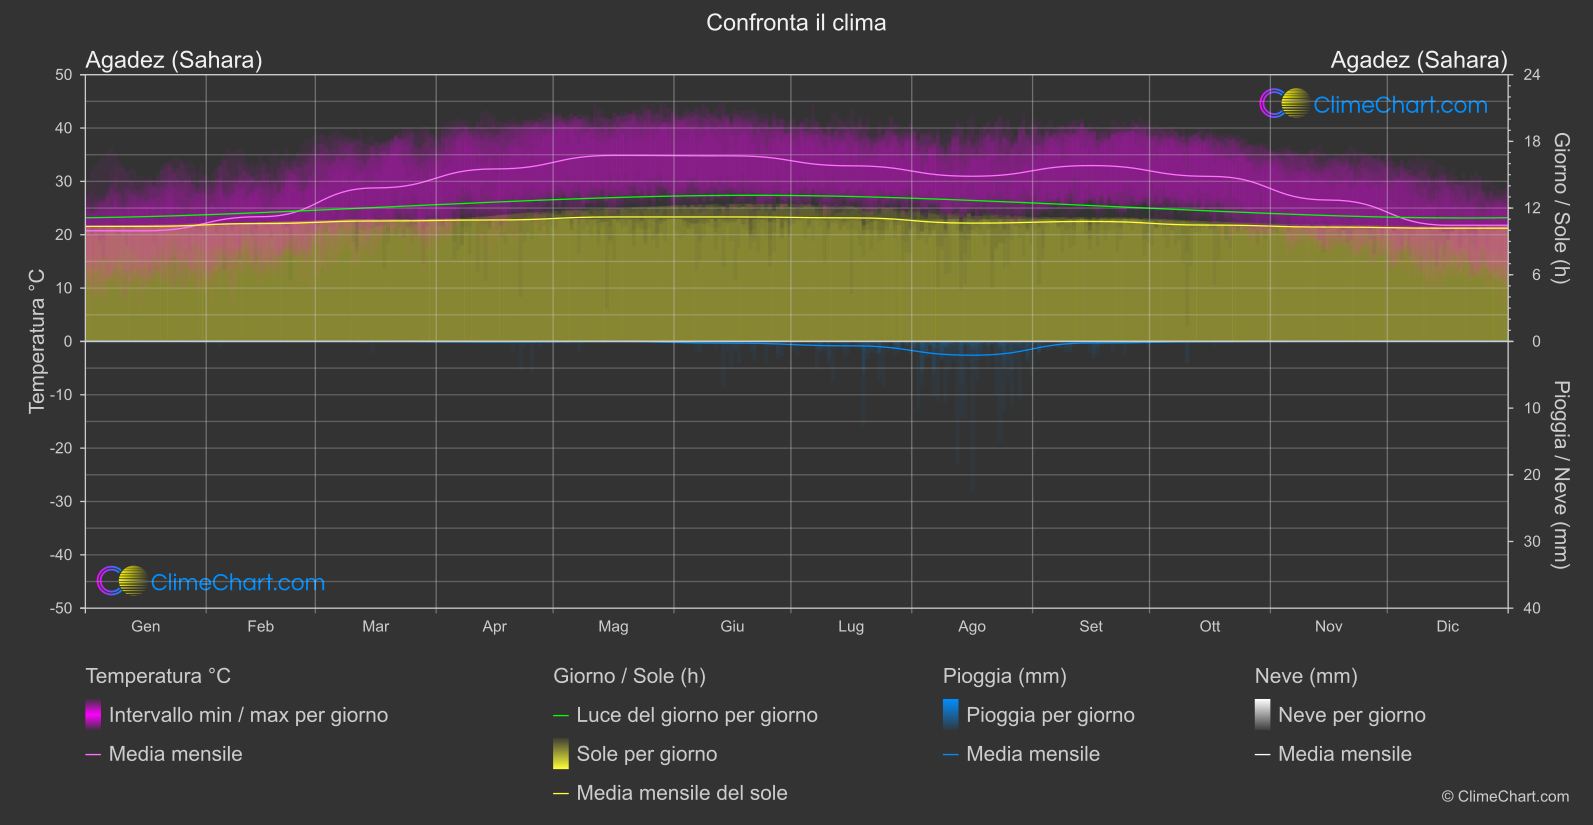The image size is (1593, 825).
Task: Click the magenta min/max temperature swatch in legend
Action: [x=93, y=715]
